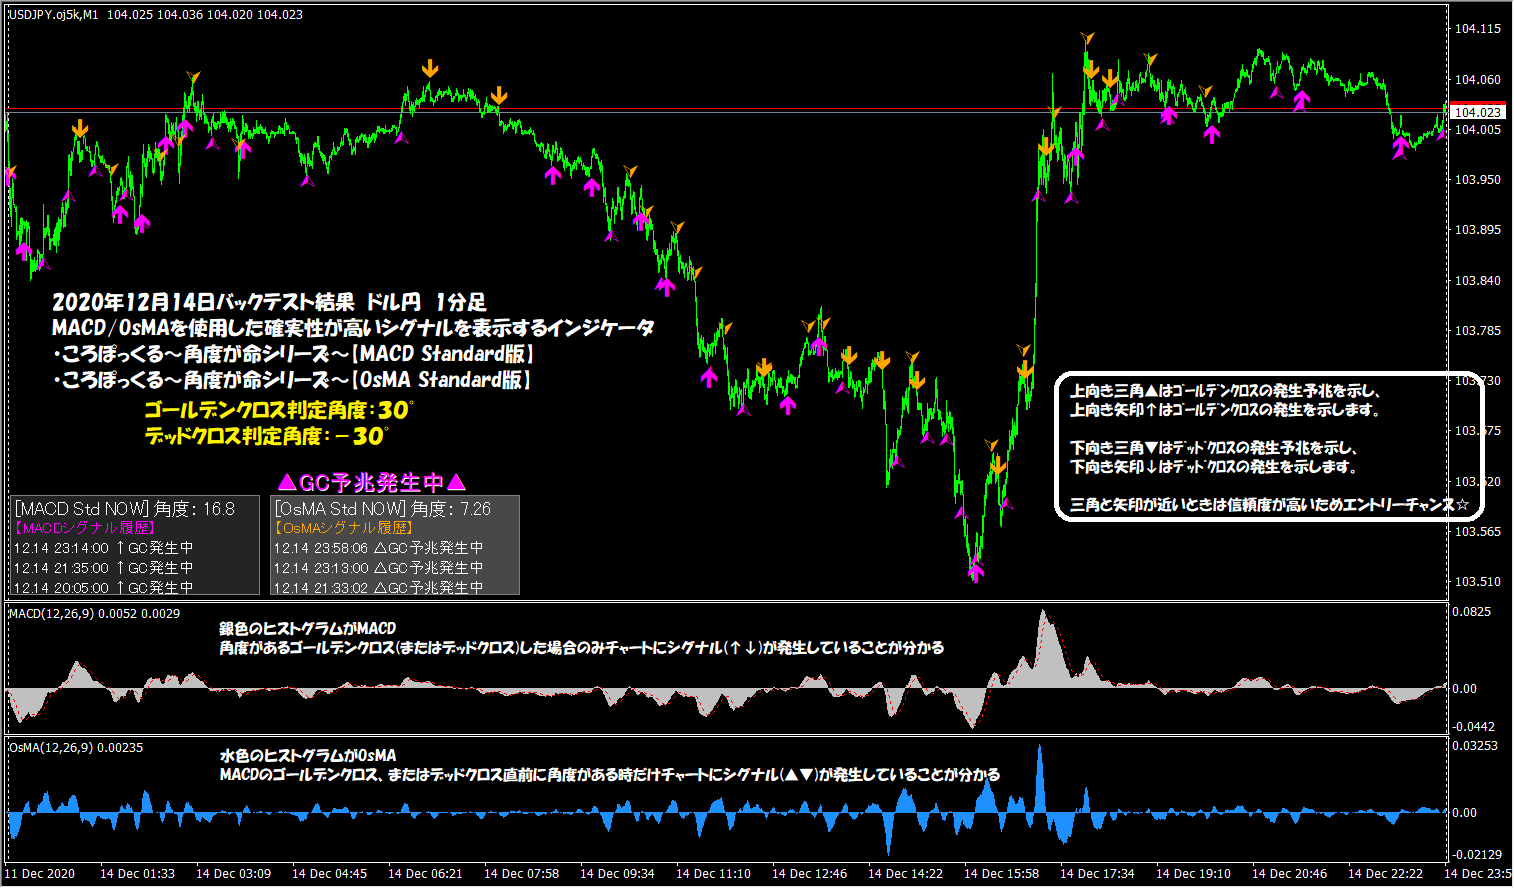Image resolution: width=1514 pixels, height=888 pixels.
Task: Click the 水色のヒストグラムがOsMA caption
Action: pyautogui.click(x=308, y=756)
